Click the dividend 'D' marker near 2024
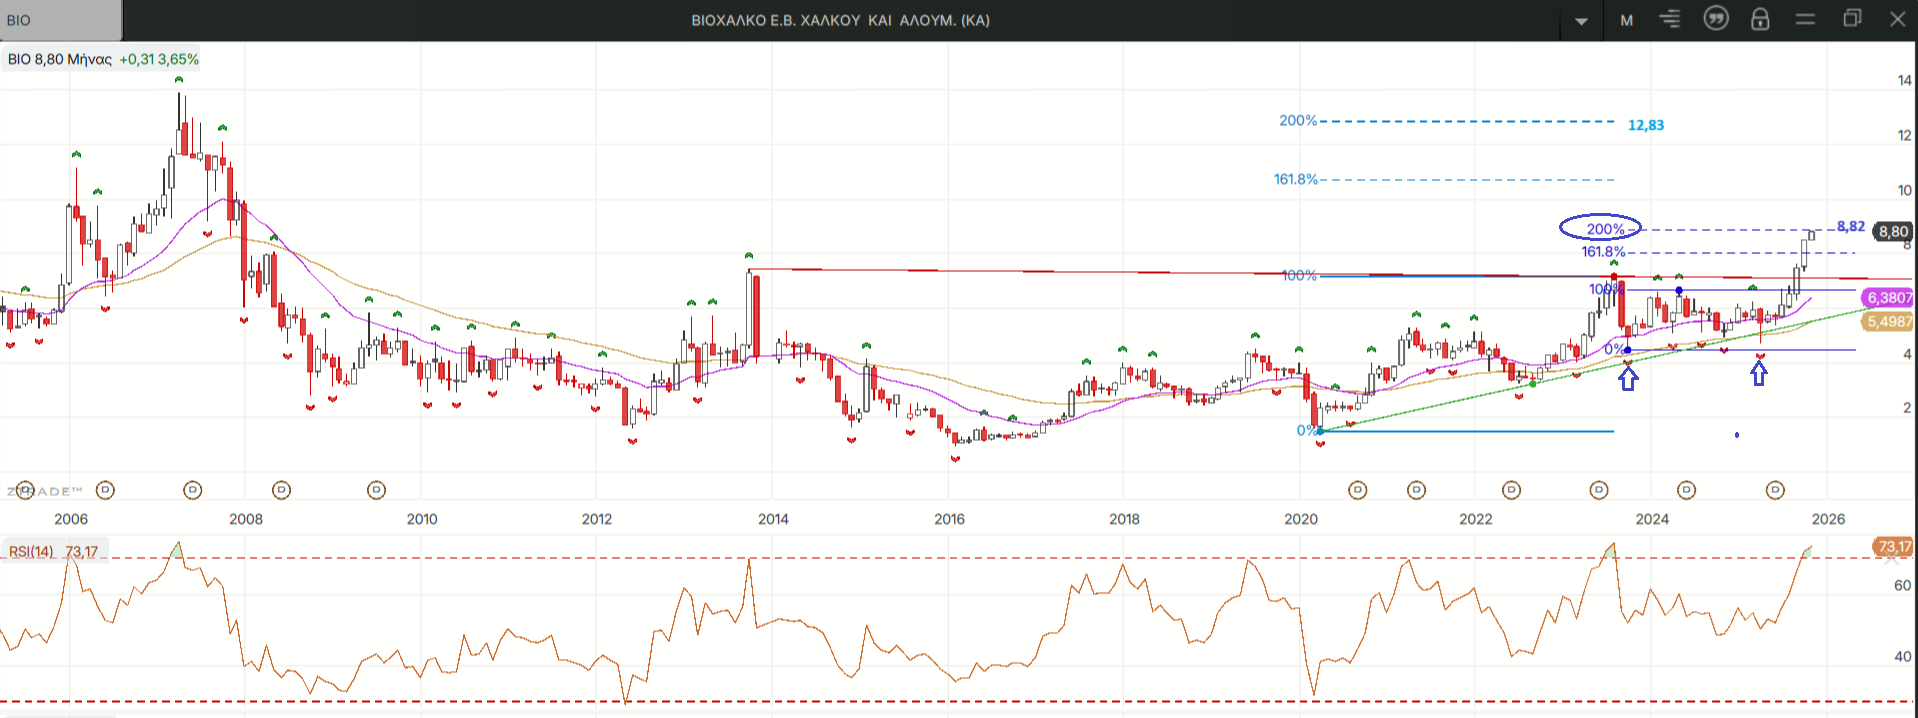Viewport: 1918px width, 718px height. [x=1686, y=490]
